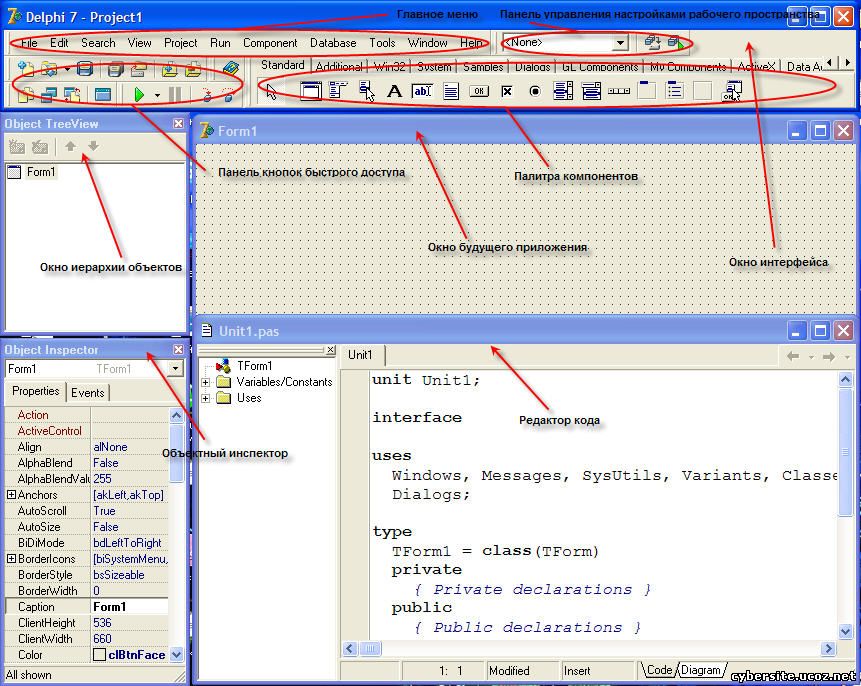Screen dimensions: 861x686
Task: Click the Open file toolbar icon
Action: pos(49,69)
